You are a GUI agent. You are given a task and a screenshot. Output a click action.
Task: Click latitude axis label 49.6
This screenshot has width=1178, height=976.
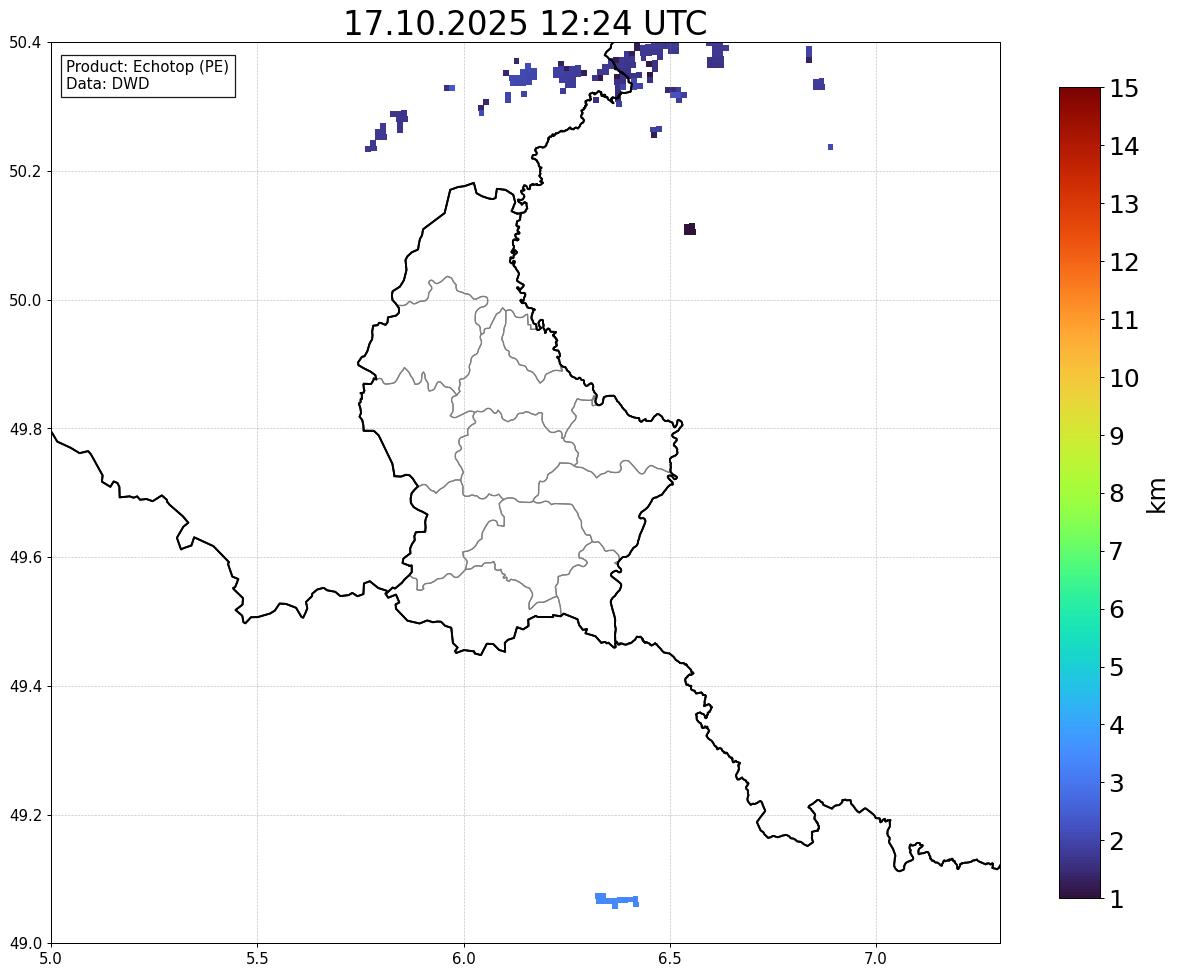(24, 557)
